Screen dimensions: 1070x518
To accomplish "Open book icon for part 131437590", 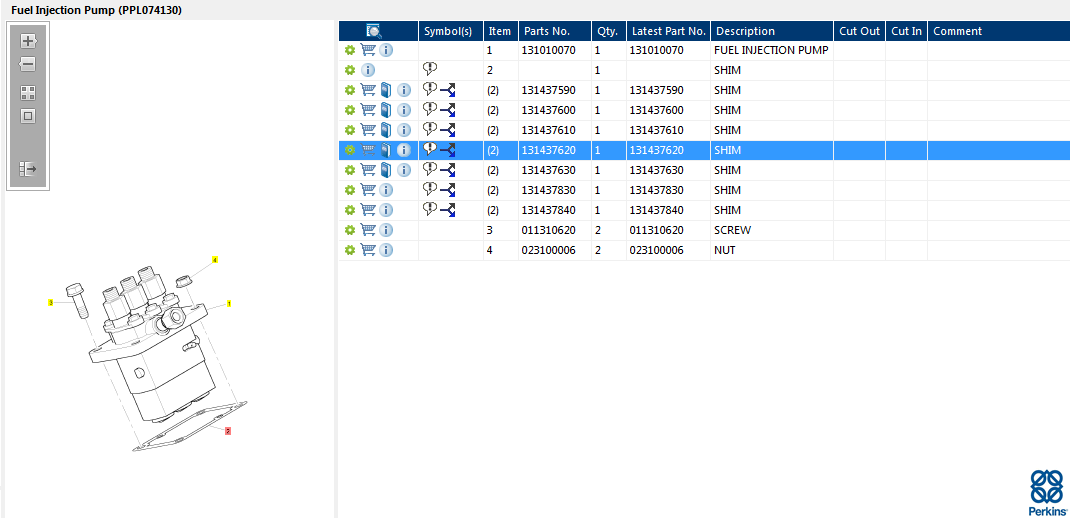I will pos(386,90).
